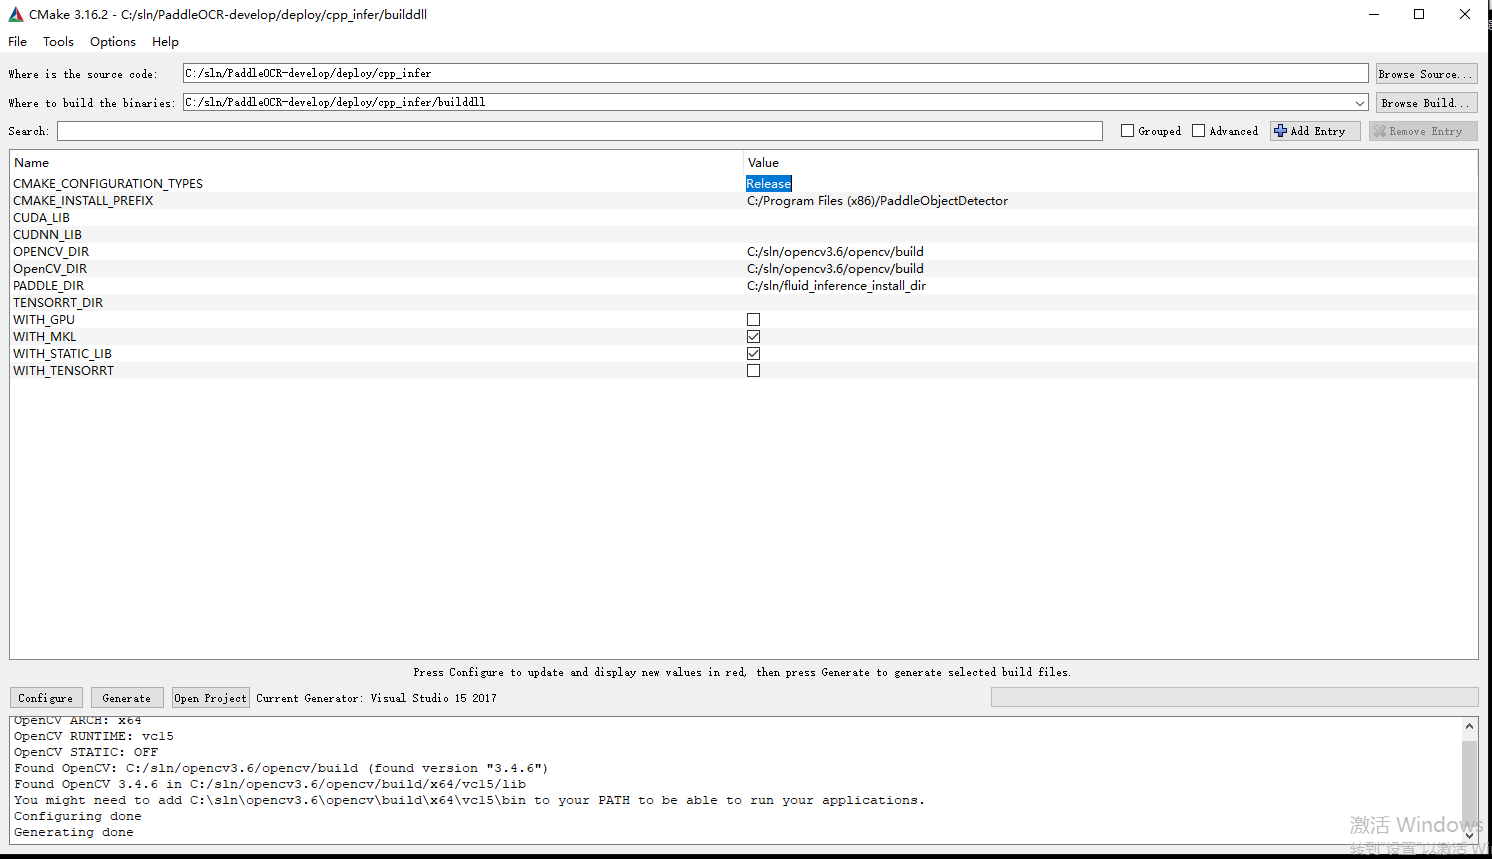
Task: Open the Tools menu
Action: [x=58, y=41]
